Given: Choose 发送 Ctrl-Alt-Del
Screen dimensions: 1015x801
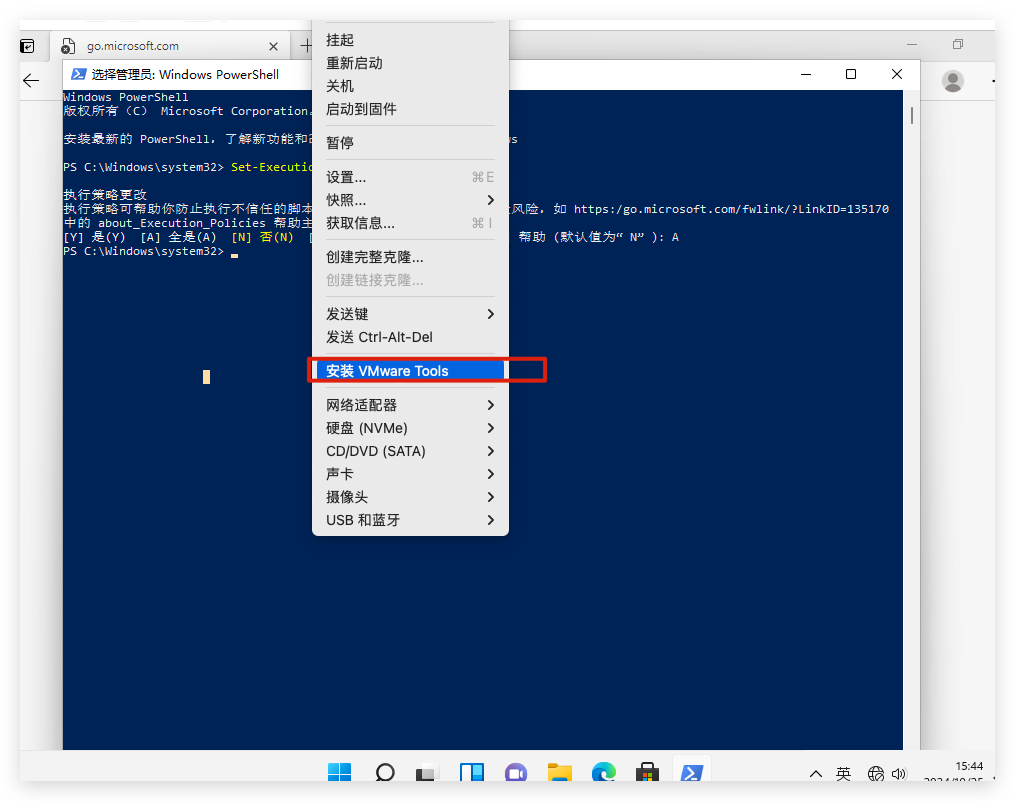Looking at the screenshot, I should tap(410, 337).
